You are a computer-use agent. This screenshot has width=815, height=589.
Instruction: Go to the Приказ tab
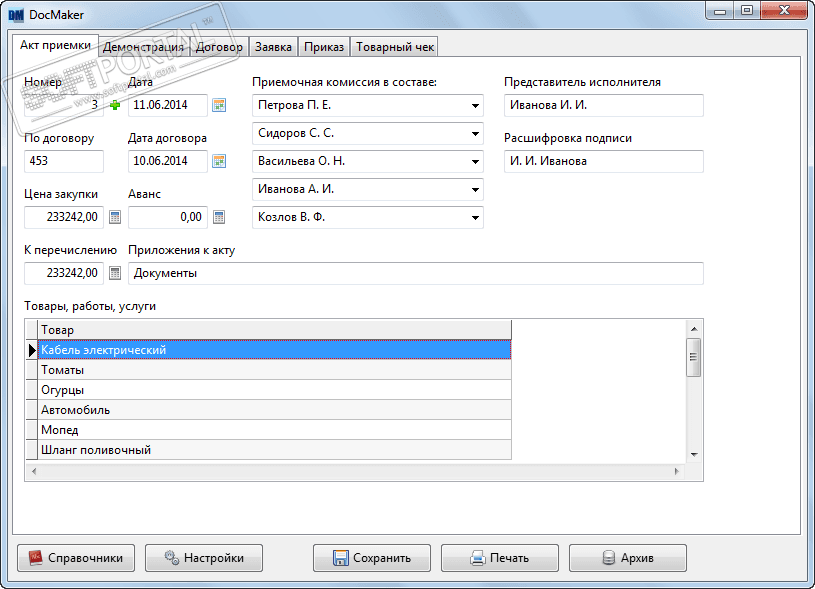point(324,47)
